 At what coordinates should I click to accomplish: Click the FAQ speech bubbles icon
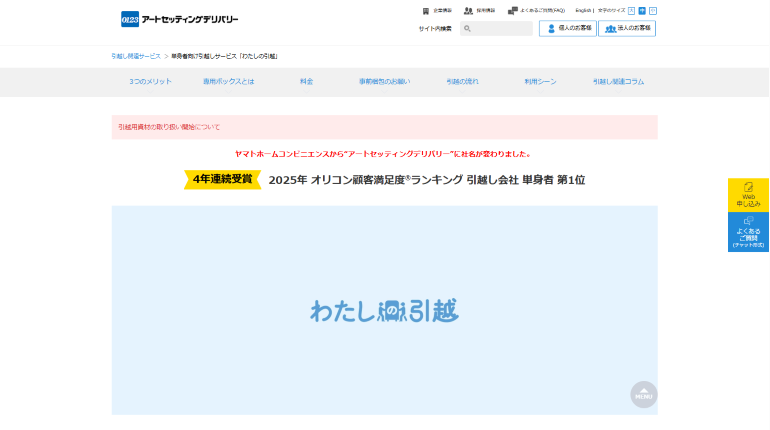[513, 10]
